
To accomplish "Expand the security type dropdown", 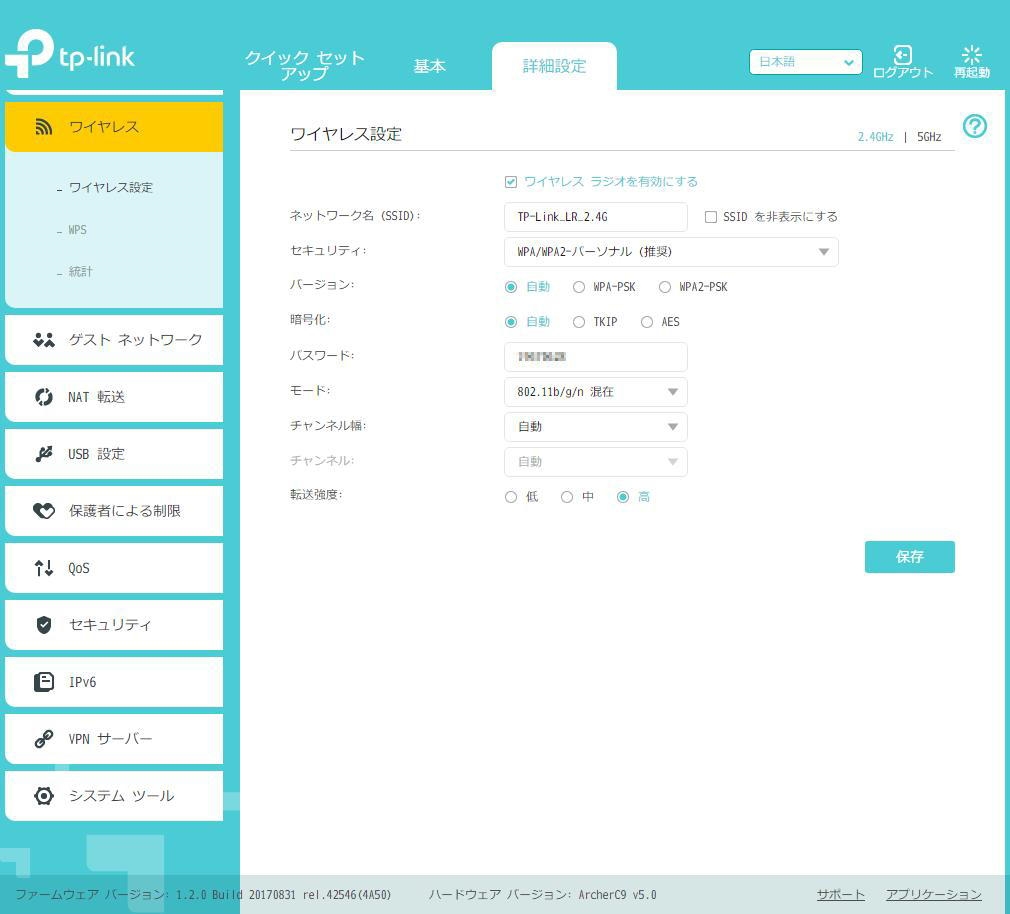I will [x=671, y=252].
